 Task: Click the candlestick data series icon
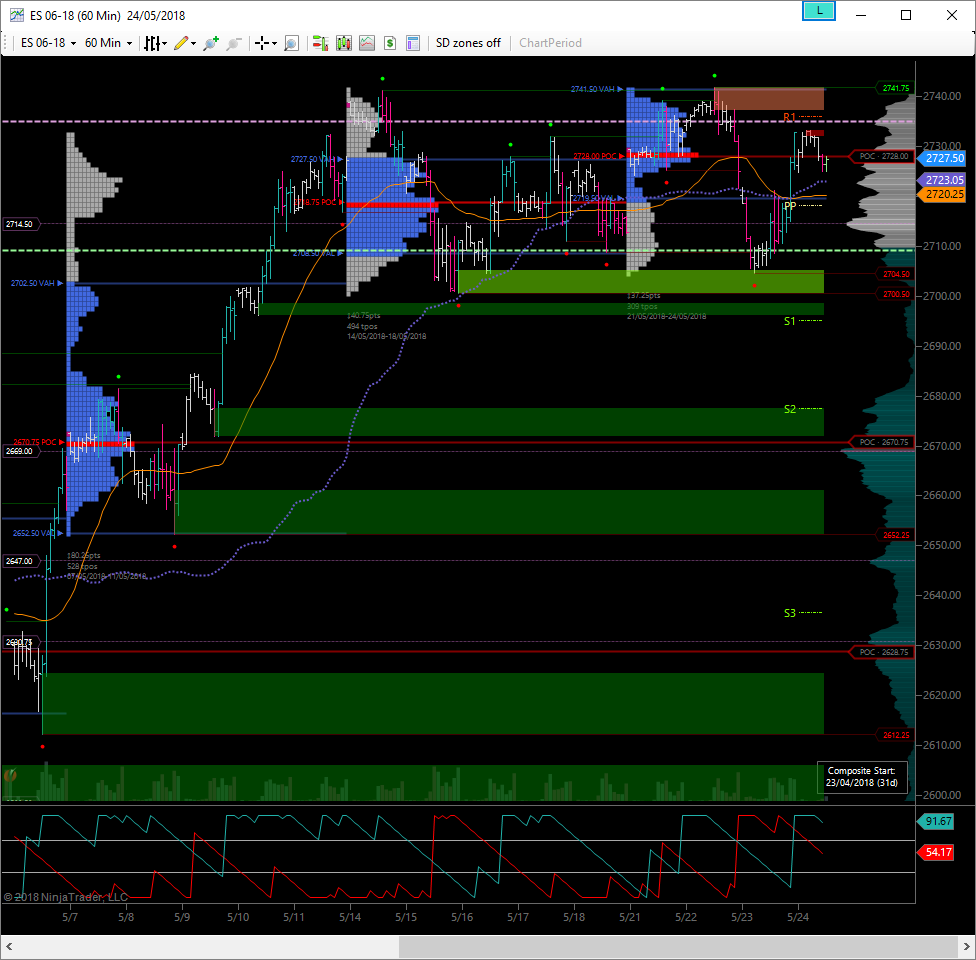(344, 43)
